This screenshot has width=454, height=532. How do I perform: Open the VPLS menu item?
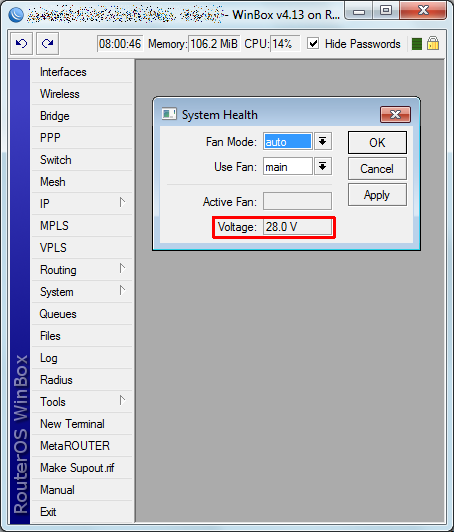pyautogui.click(x=82, y=248)
